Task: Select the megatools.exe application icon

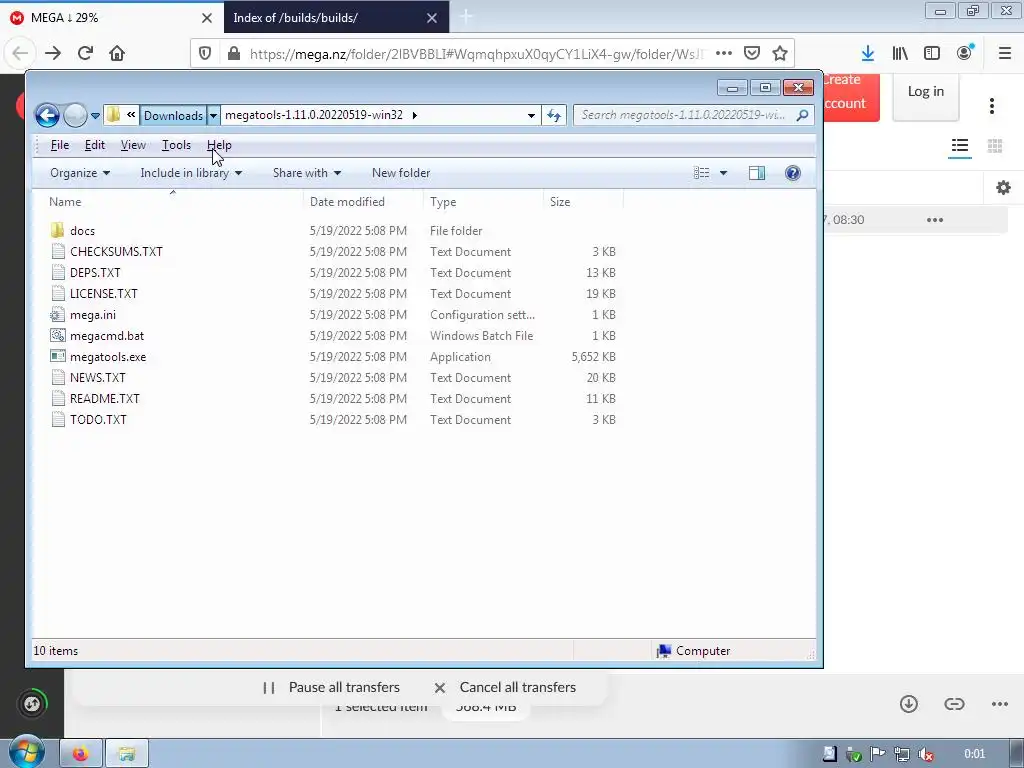Action: [57, 357]
